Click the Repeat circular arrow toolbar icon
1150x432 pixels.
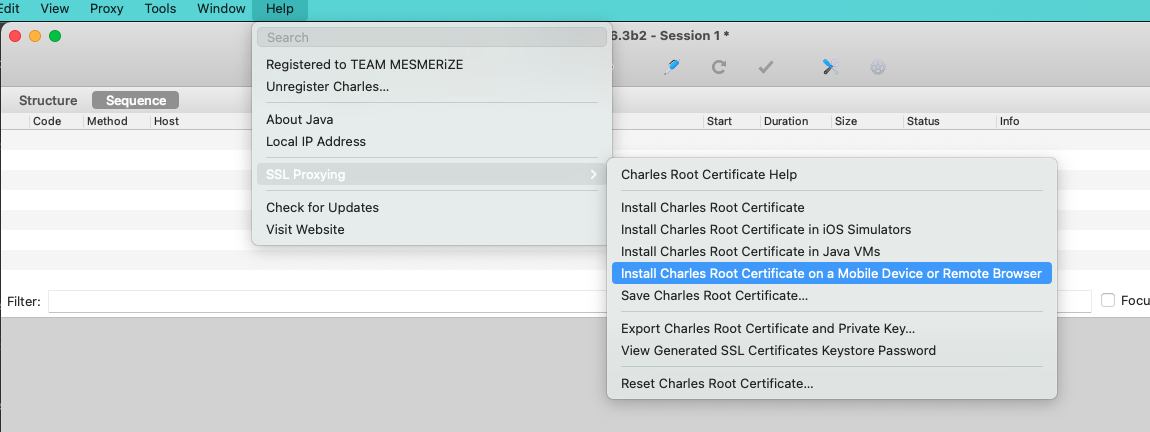[x=719, y=67]
